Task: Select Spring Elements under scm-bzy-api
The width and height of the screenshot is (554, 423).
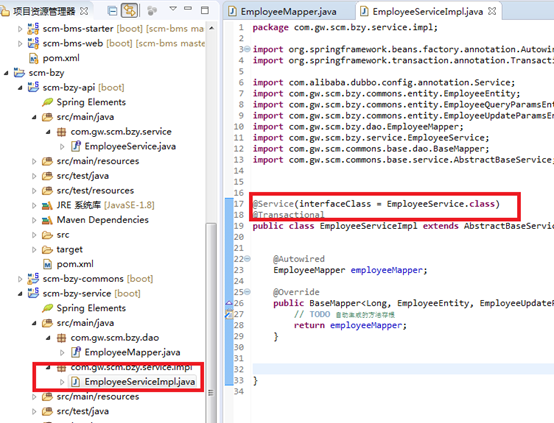Action: (91, 102)
